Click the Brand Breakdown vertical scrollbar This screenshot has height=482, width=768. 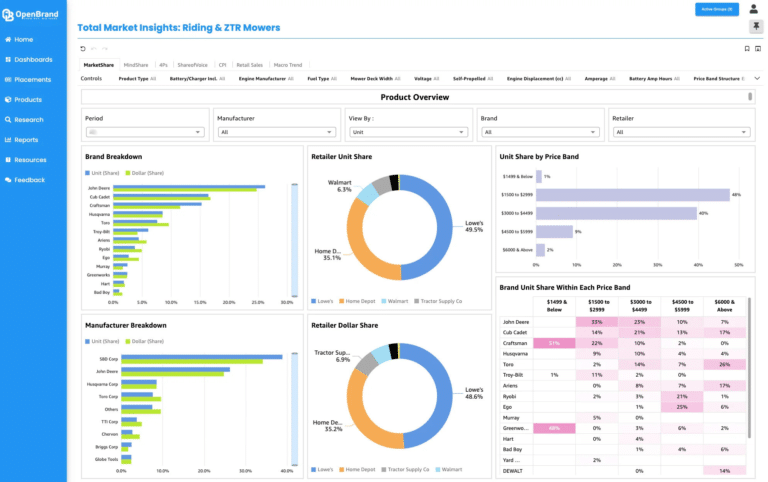coord(294,240)
